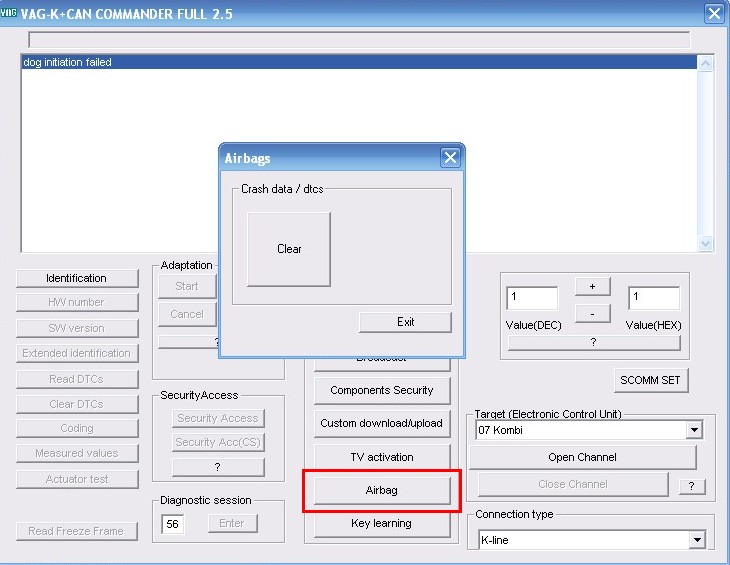This screenshot has height=565, width=730.
Task: Click the Value(HEX) input field
Action: click(654, 298)
